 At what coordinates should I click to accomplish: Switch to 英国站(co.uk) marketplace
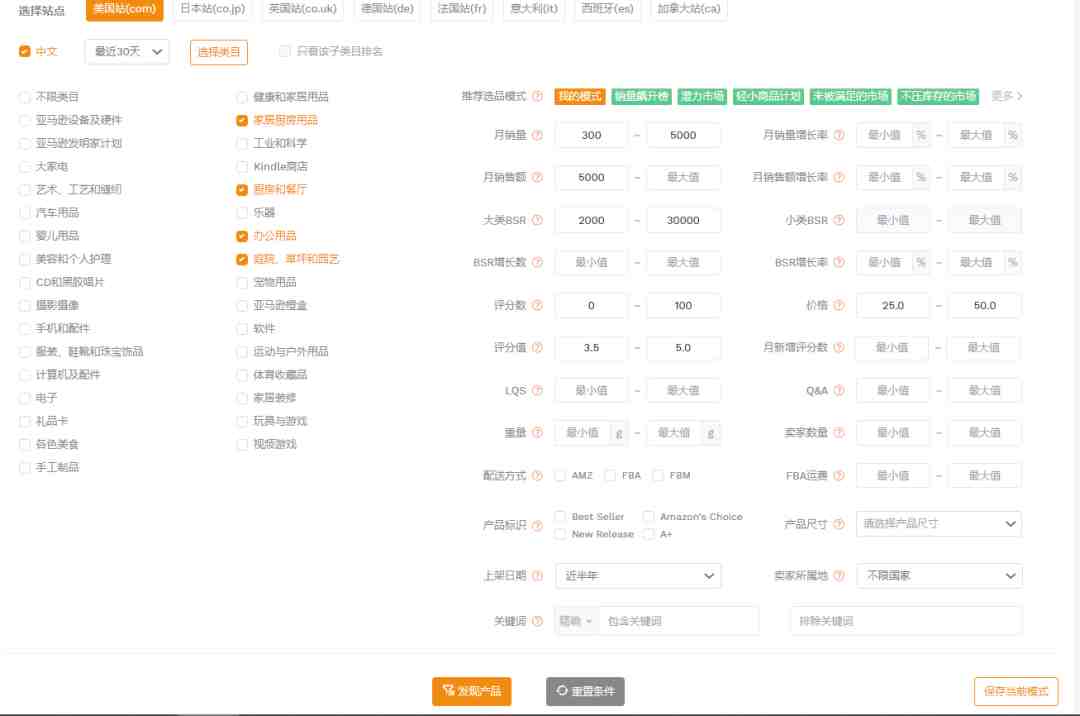point(302,9)
